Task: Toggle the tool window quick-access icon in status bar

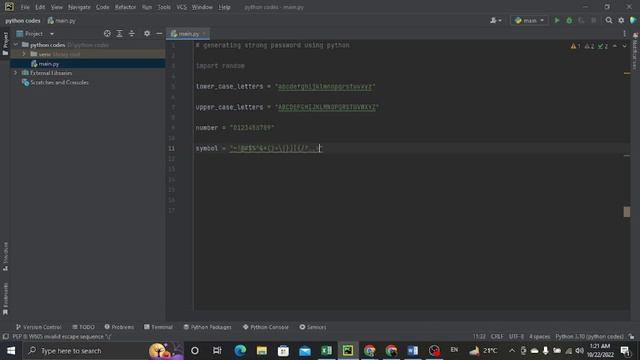Action: click(5, 337)
